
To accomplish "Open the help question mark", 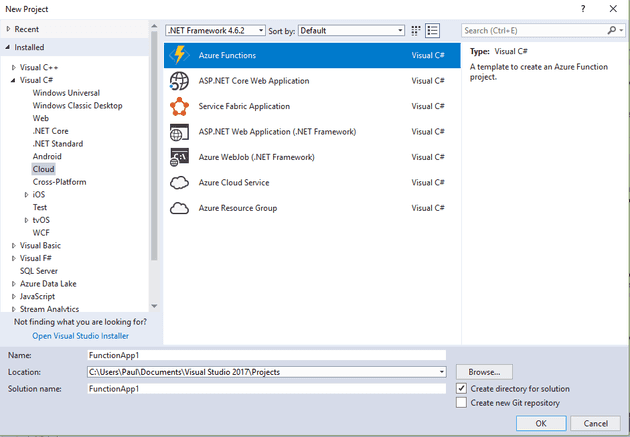I will [583, 9].
